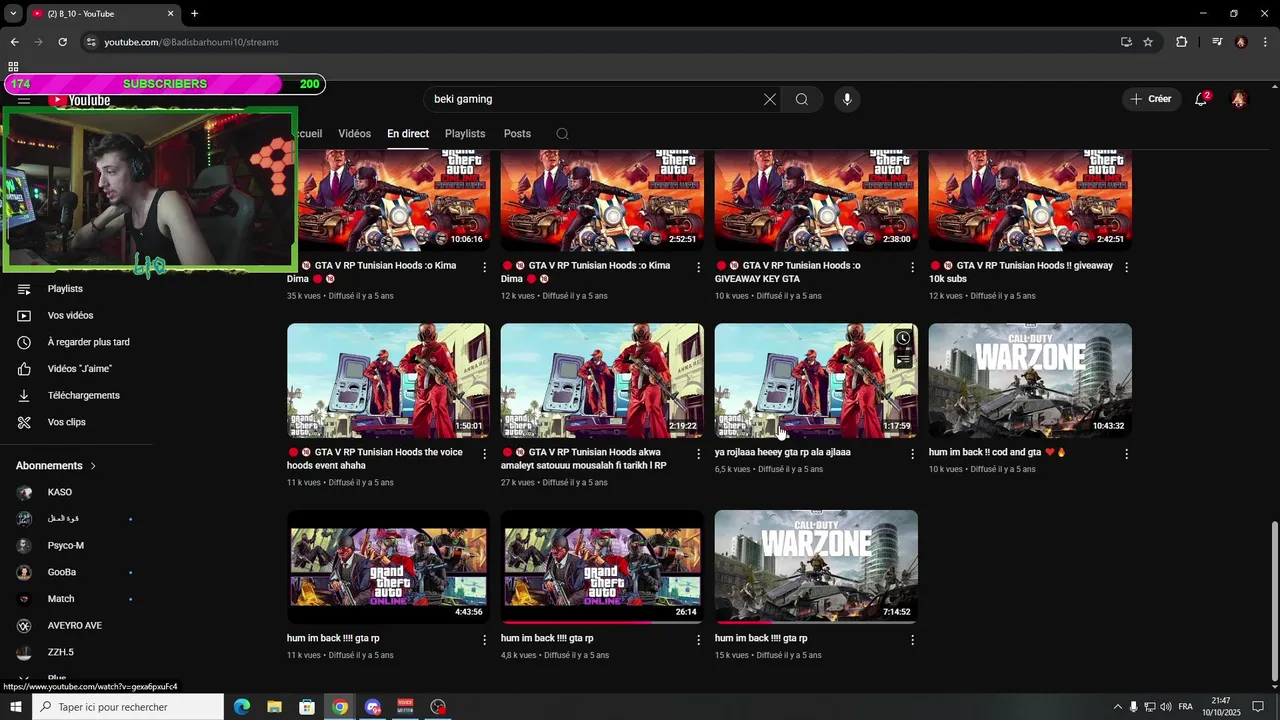Screen dimensions: 1280x720
Task: Open Windows notification center
Action: pyautogui.click(x=1258, y=707)
